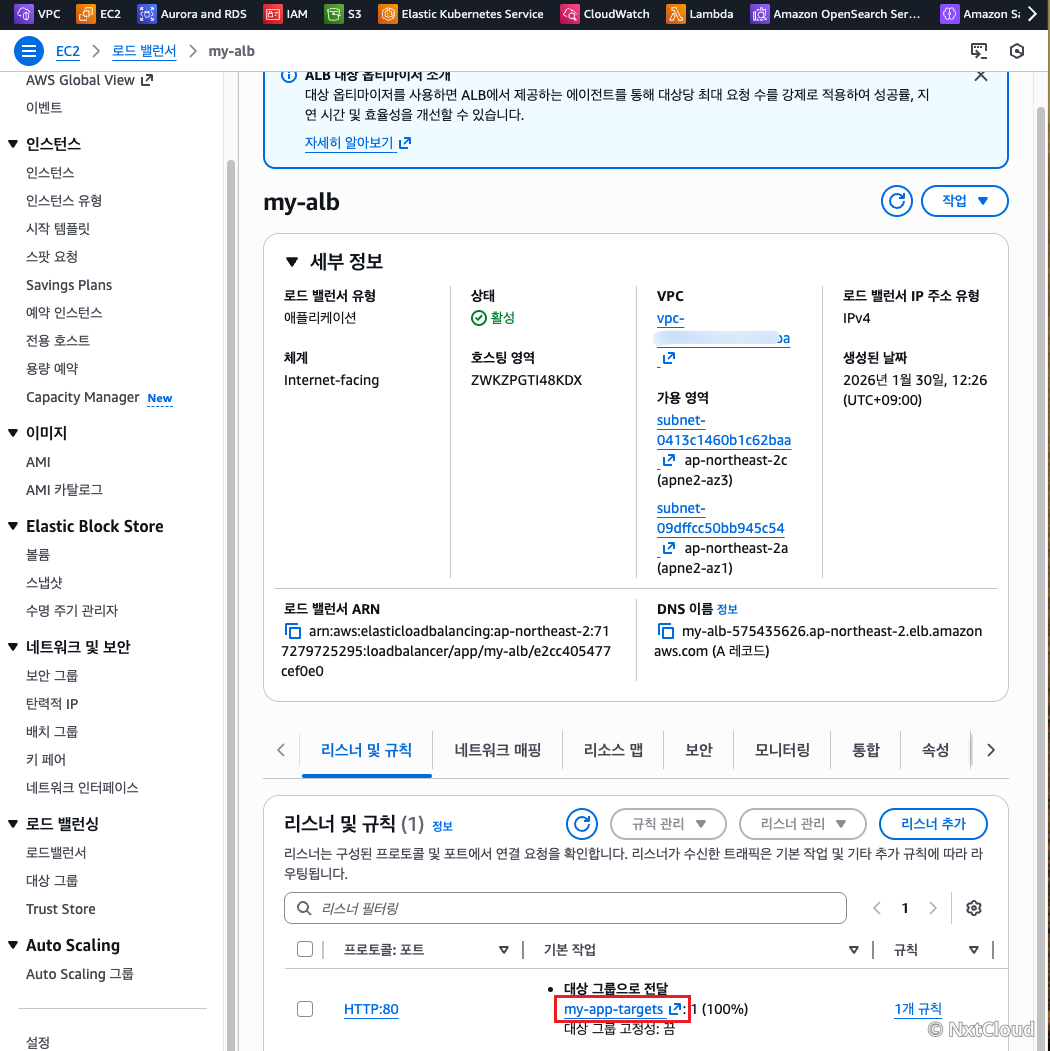This screenshot has width=1050, height=1051.
Task: Open the CloudShell console icon
Action: pos(979,51)
